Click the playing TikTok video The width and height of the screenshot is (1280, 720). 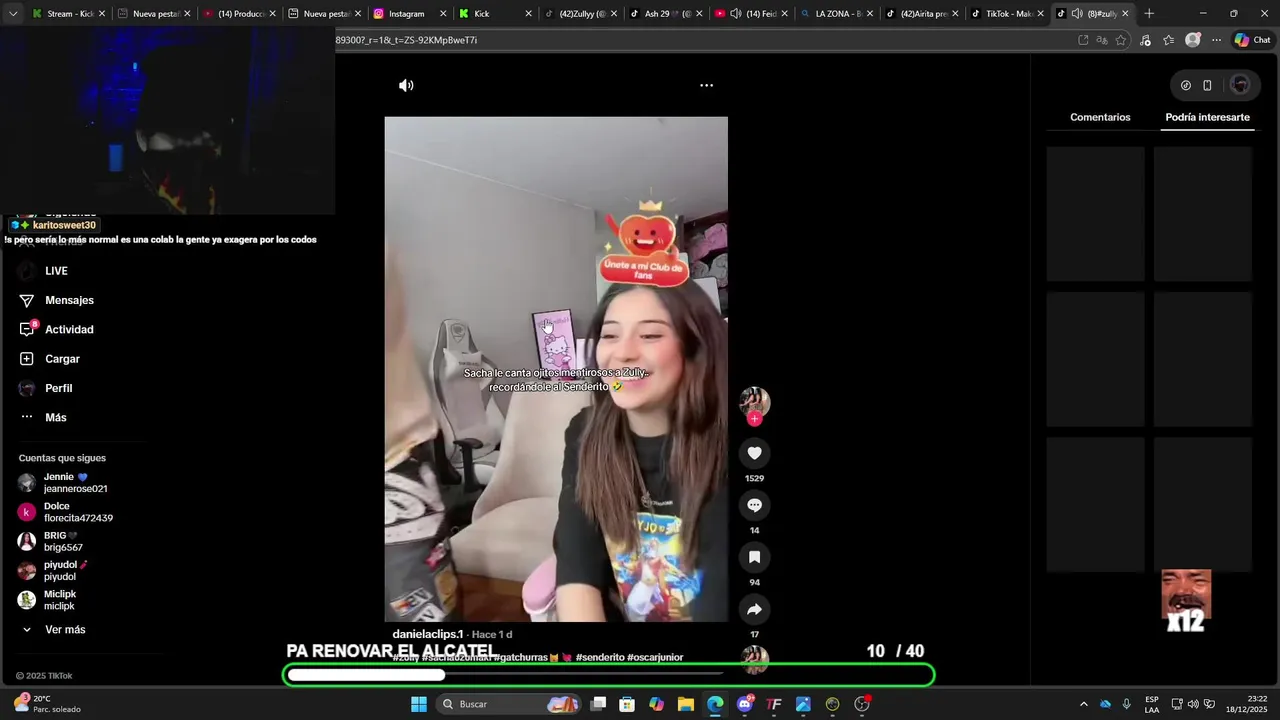point(556,369)
